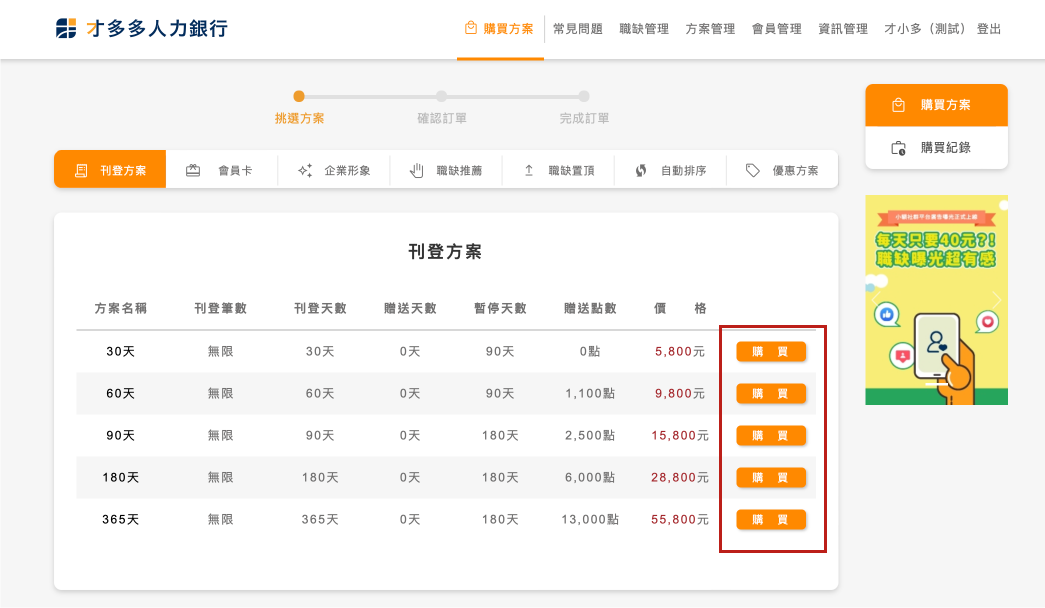Image resolution: width=1045 pixels, height=608 pixels.
Task: Click the 自動排序 refresh icon
Action: point(641,170)
